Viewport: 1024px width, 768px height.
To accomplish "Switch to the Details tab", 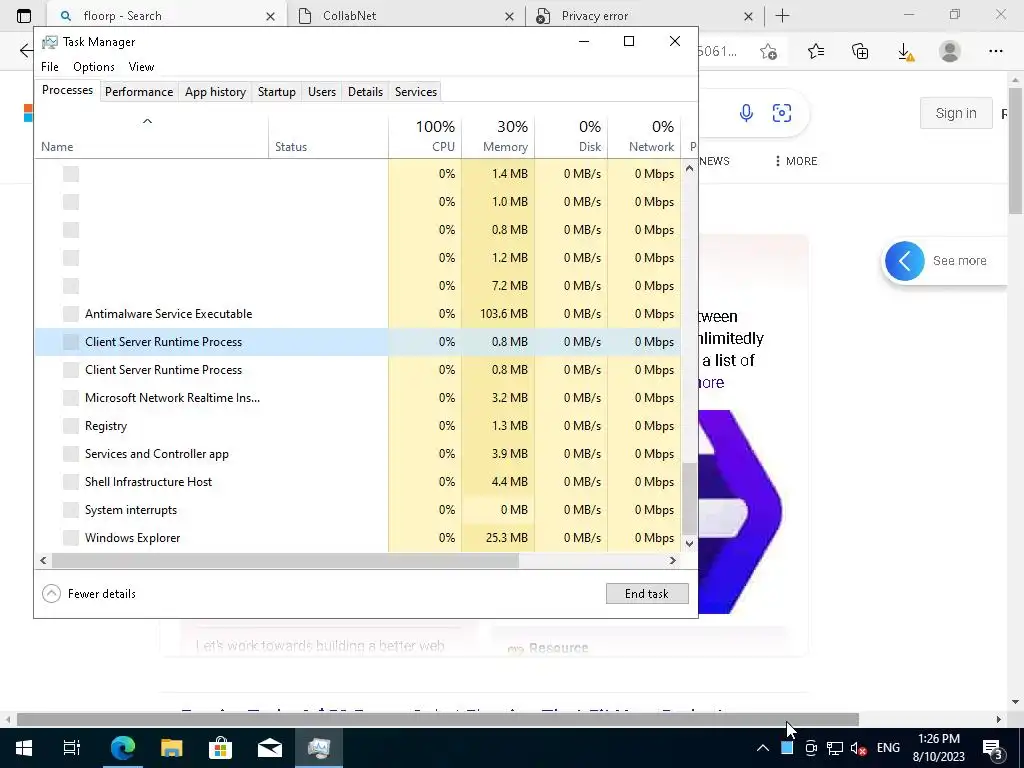I will (365, 91).
